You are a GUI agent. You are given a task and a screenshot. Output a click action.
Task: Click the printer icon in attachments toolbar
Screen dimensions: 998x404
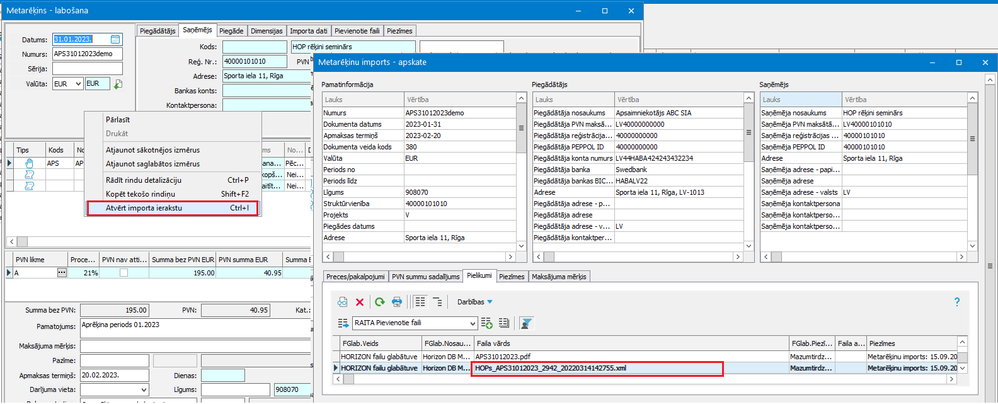(397, 301)
